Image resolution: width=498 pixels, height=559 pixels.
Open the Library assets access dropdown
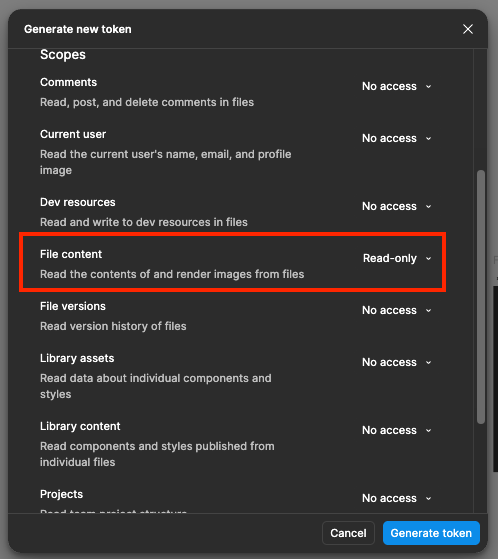[x=397, y=363]
